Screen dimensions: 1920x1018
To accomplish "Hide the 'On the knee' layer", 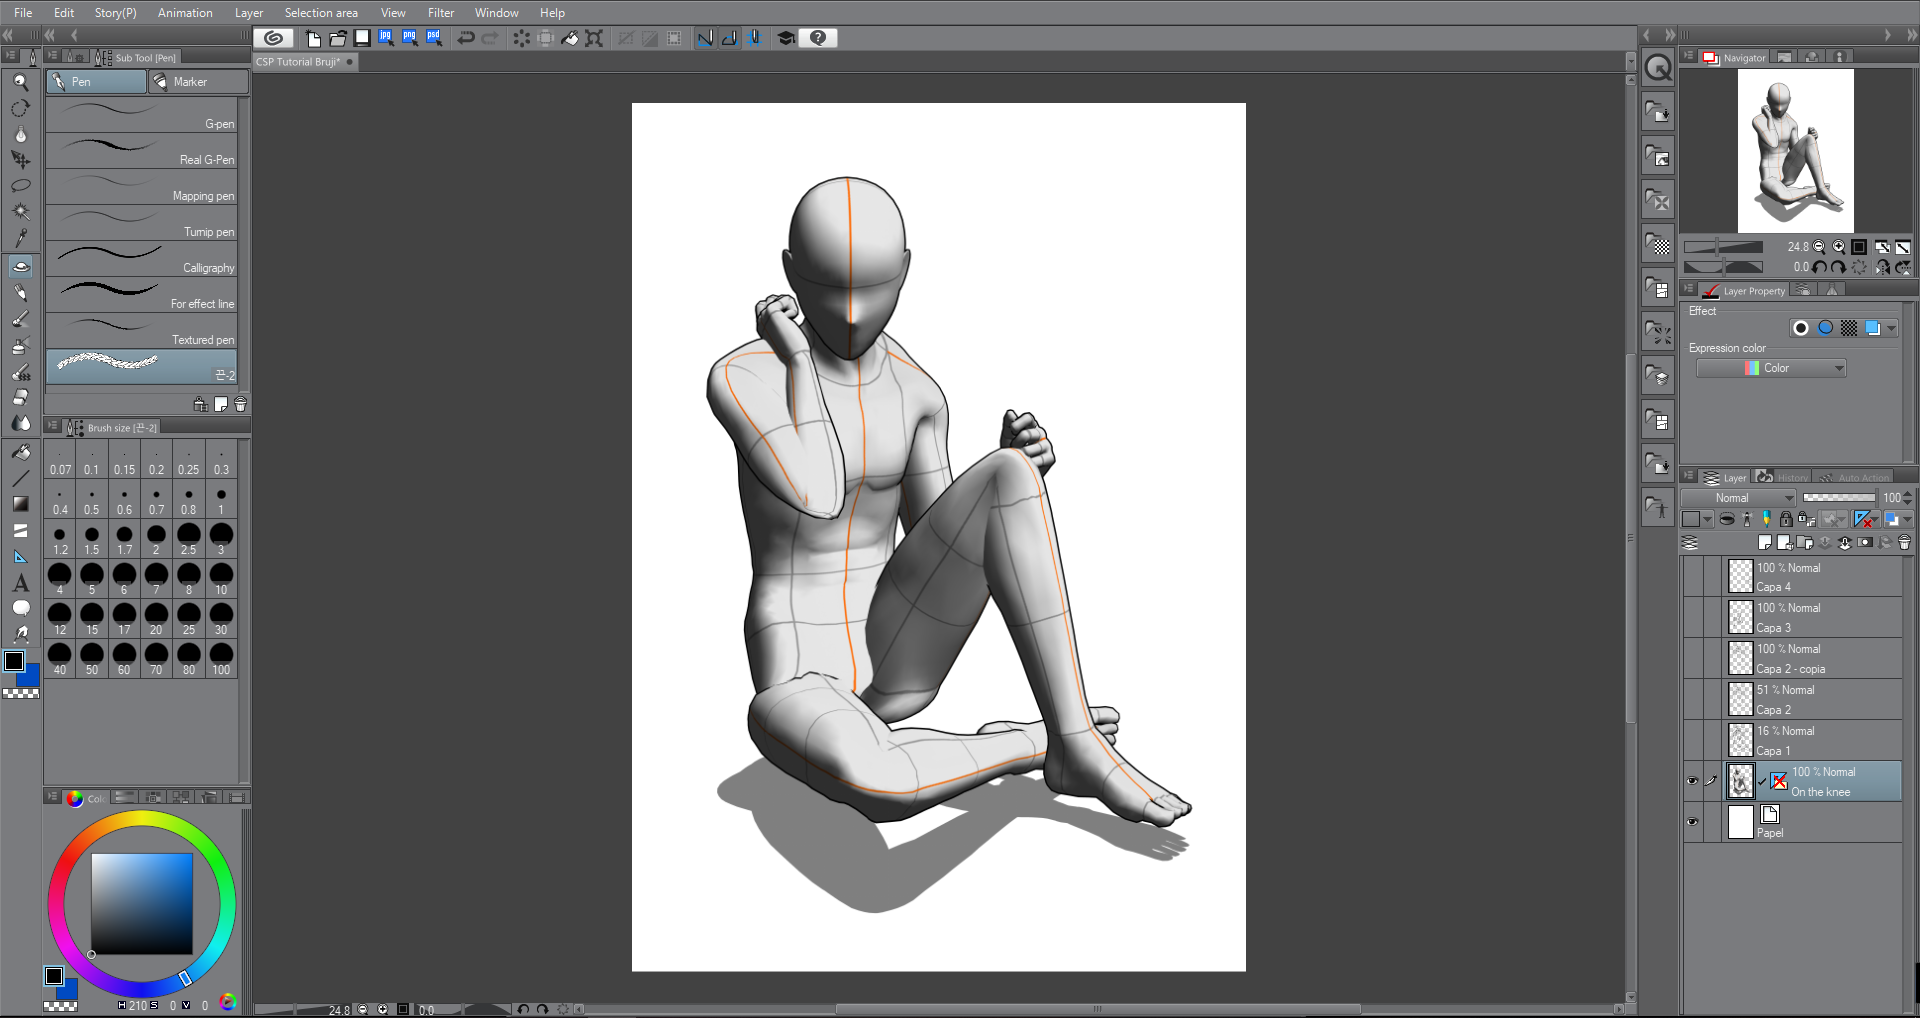I will point(1692,781).
